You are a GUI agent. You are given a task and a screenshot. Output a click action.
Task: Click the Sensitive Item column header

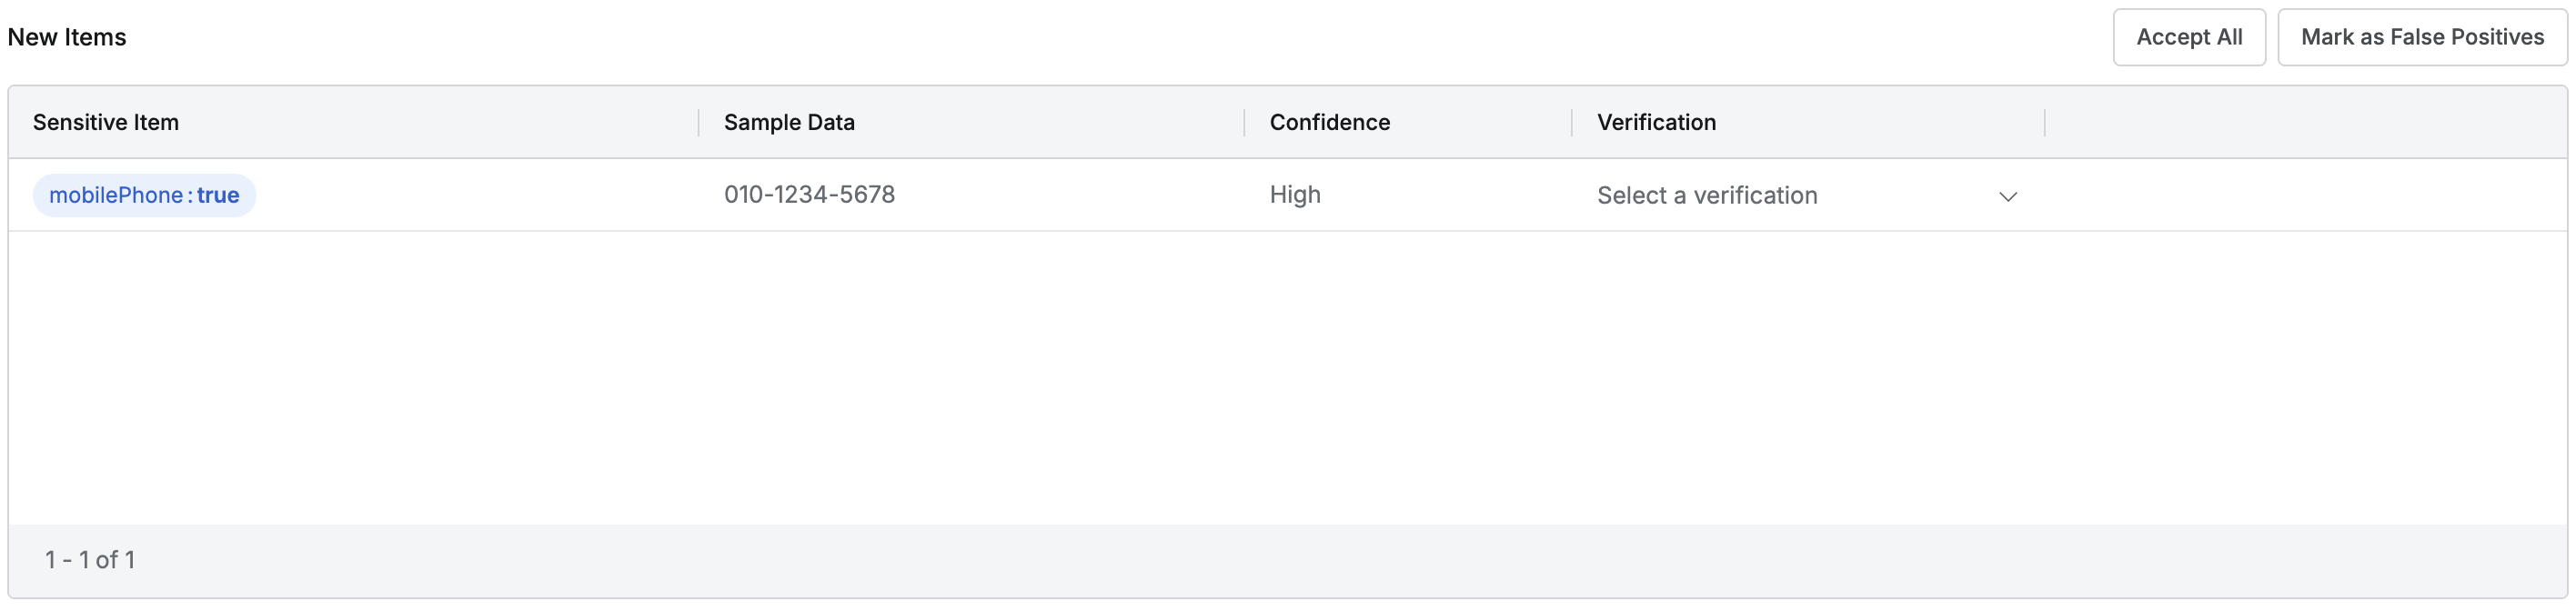coord(106,122)
